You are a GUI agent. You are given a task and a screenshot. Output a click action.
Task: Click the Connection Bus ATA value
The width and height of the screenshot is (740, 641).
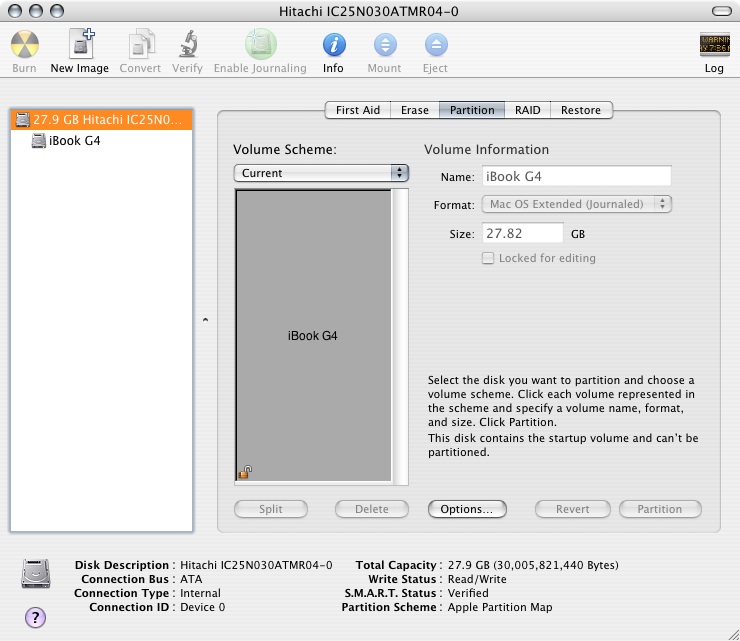click(191, 579)
